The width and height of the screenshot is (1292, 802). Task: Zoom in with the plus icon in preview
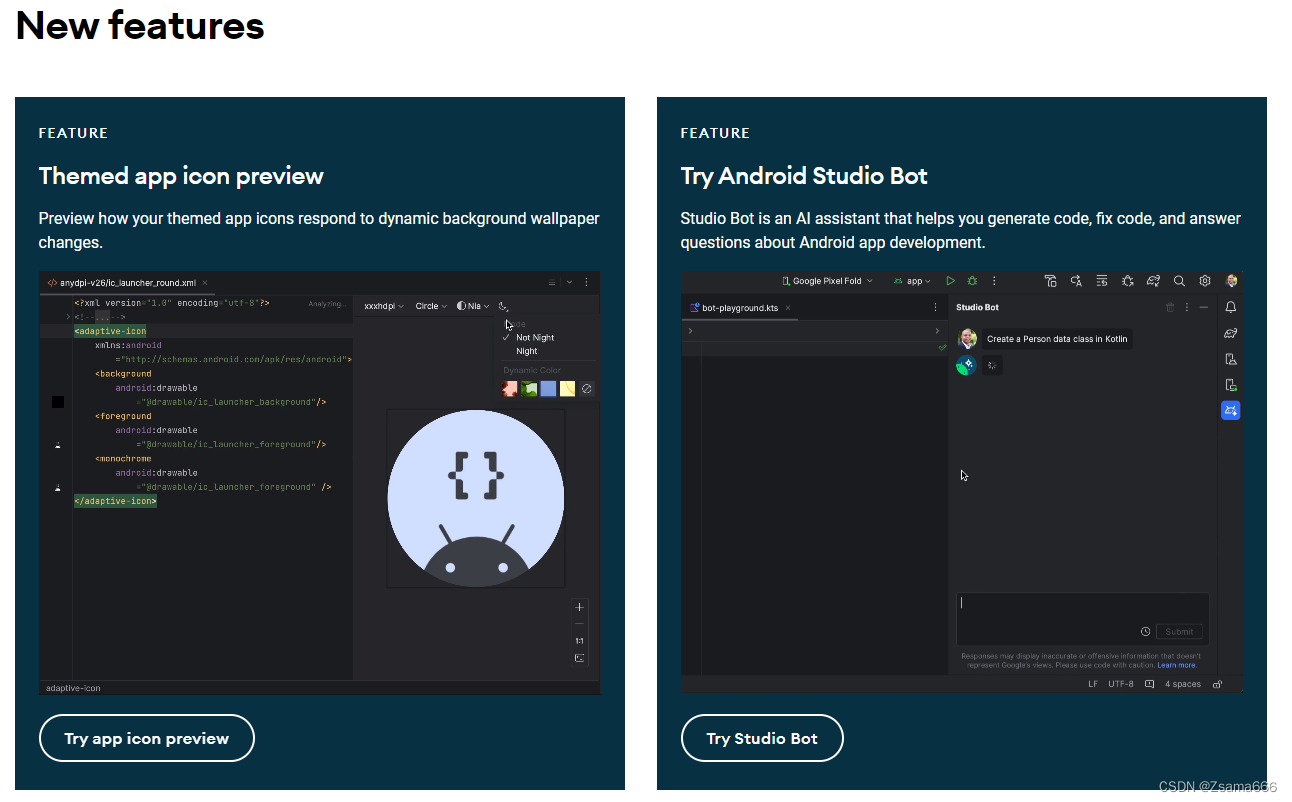(x=579, y=607)
